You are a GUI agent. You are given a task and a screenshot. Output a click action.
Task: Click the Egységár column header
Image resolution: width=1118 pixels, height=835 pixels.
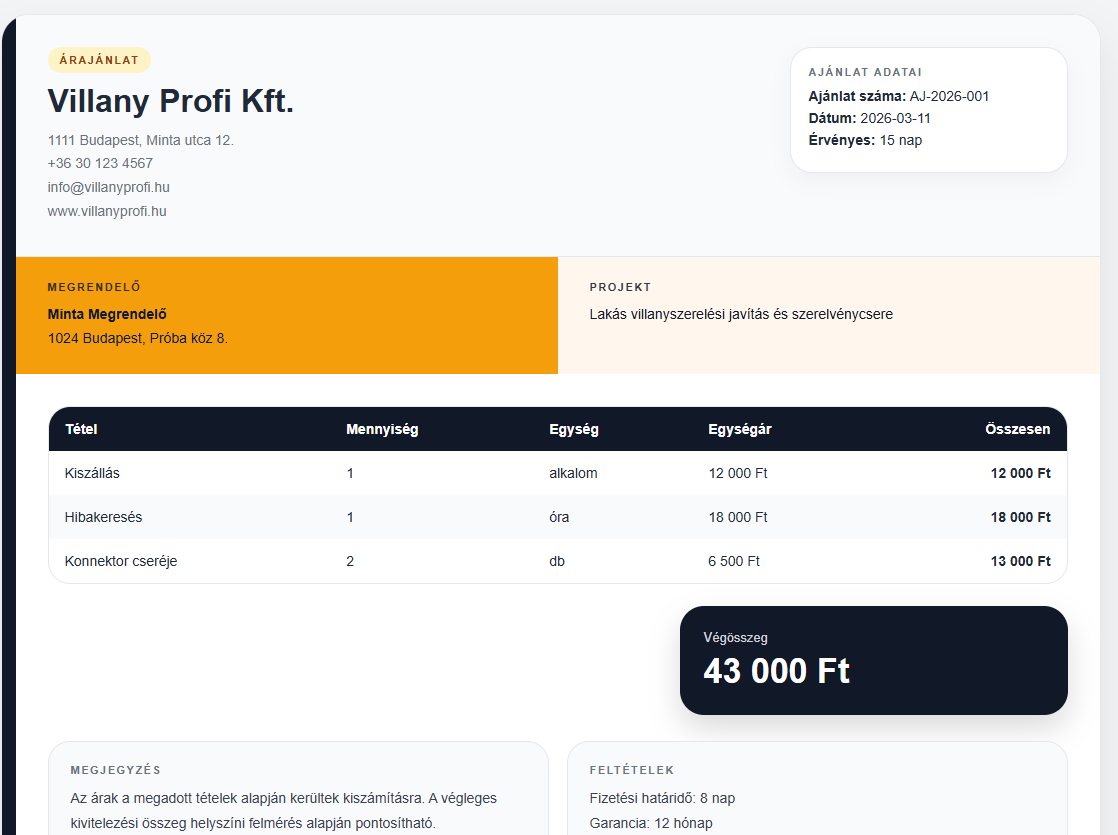click(739, 429)
